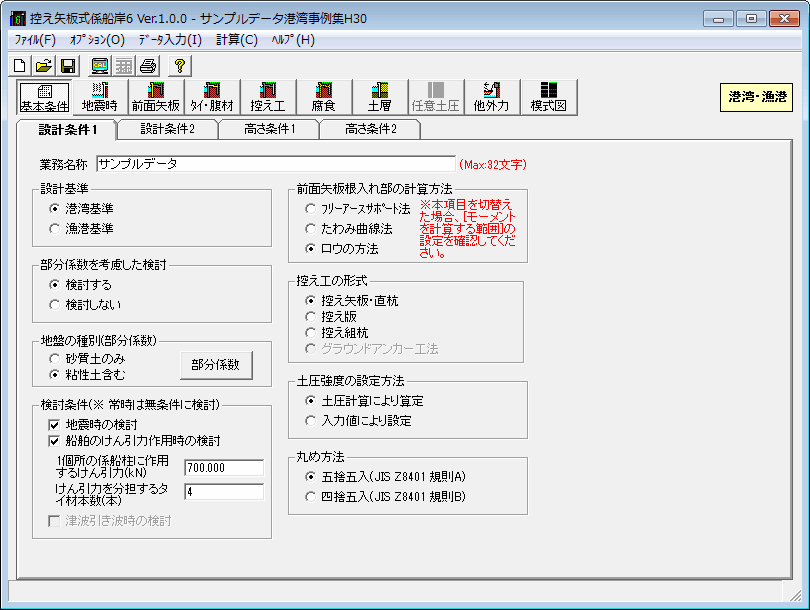810x610 pixels.
Task: Click the 業務名称 text field
Action: [x=276, y=164]
